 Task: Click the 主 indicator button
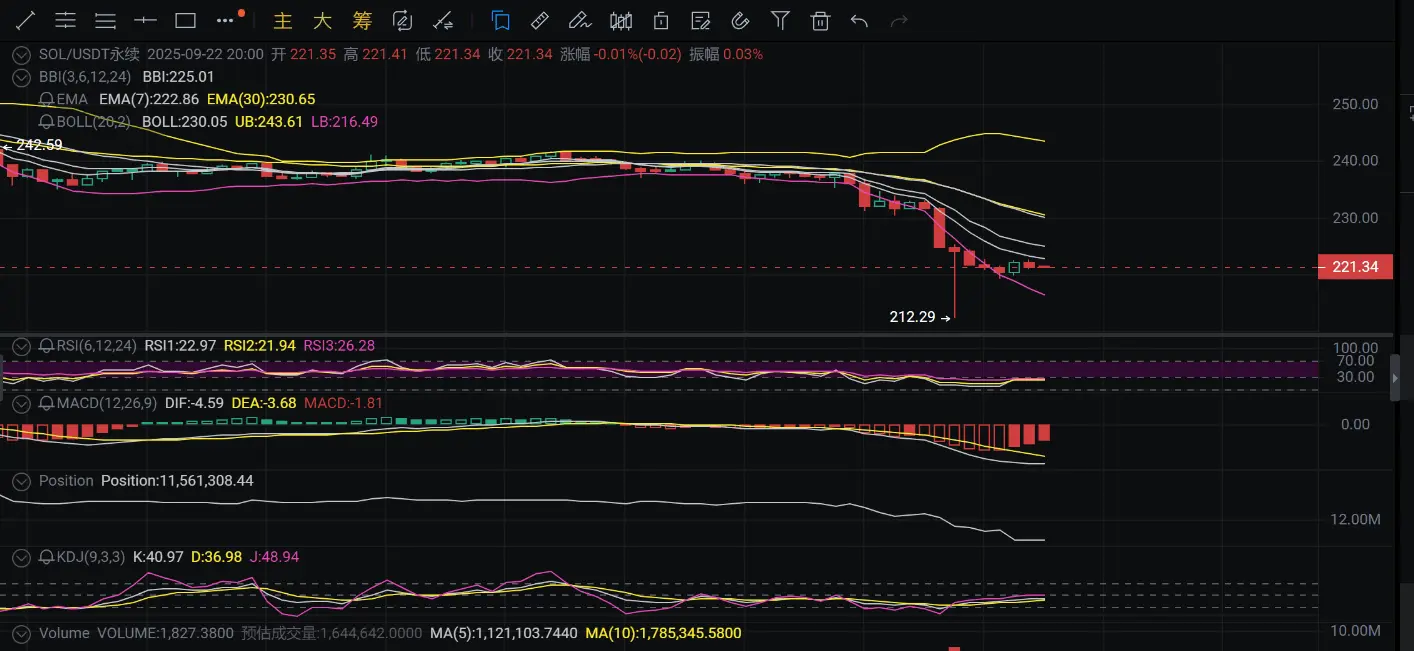283,21
